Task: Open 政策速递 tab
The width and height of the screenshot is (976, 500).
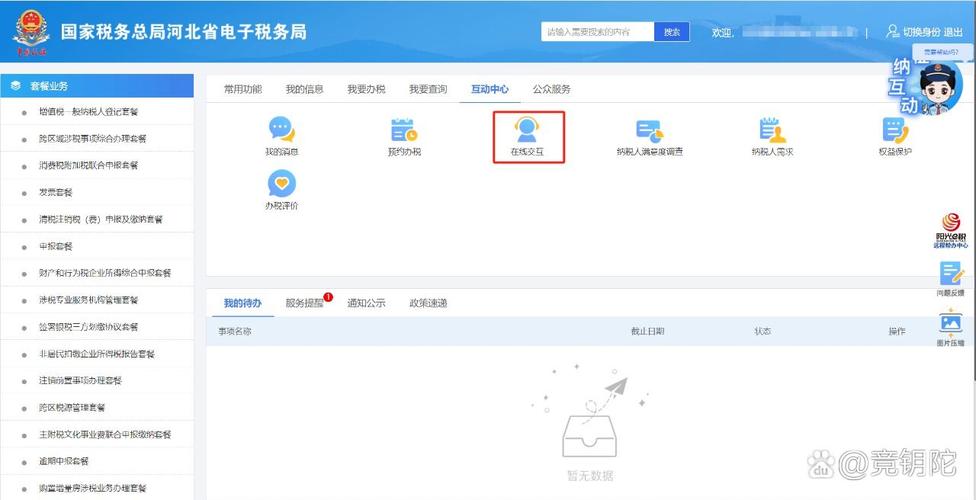Action: point(428,303)
